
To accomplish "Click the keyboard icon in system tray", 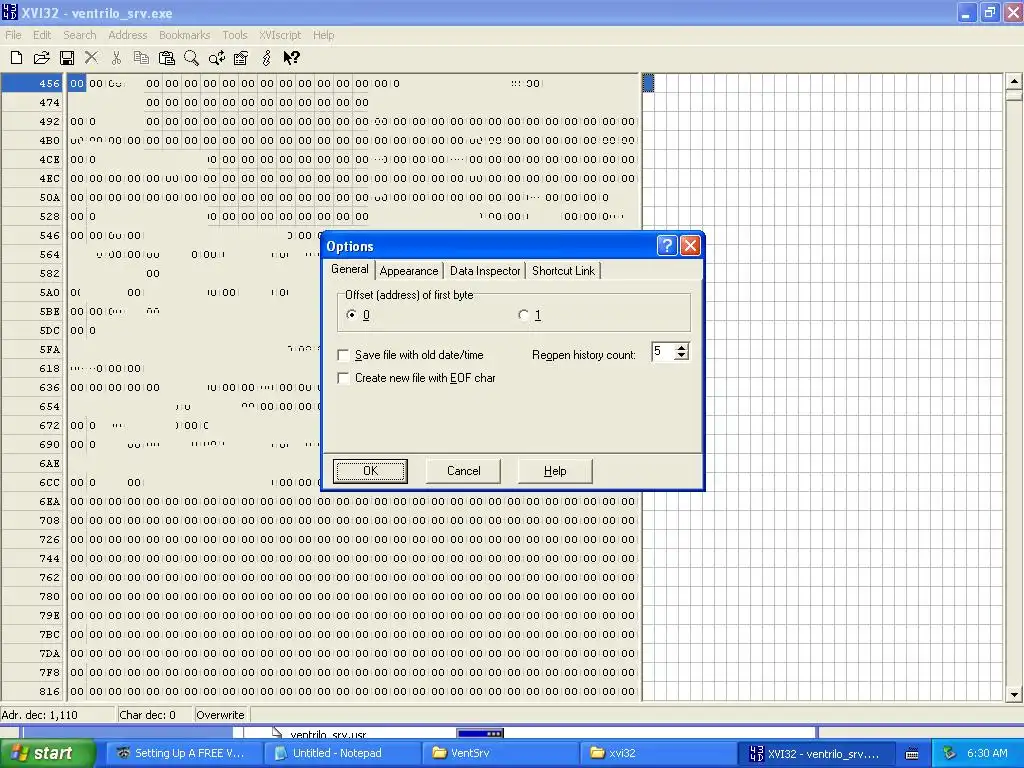I will coord(912,754).
